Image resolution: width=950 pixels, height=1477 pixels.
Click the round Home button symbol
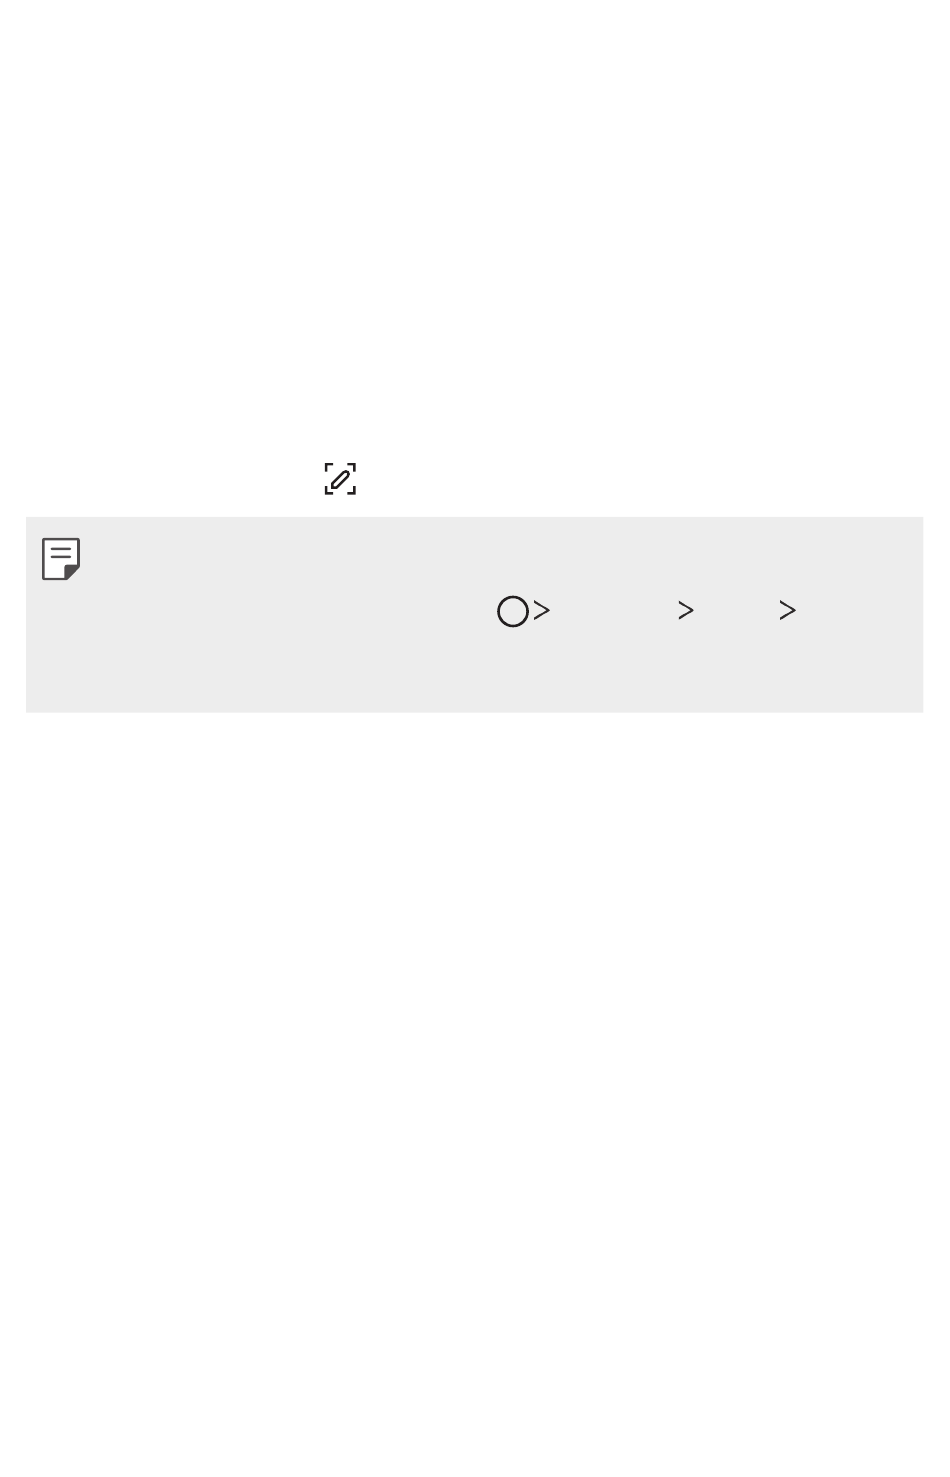513,611
